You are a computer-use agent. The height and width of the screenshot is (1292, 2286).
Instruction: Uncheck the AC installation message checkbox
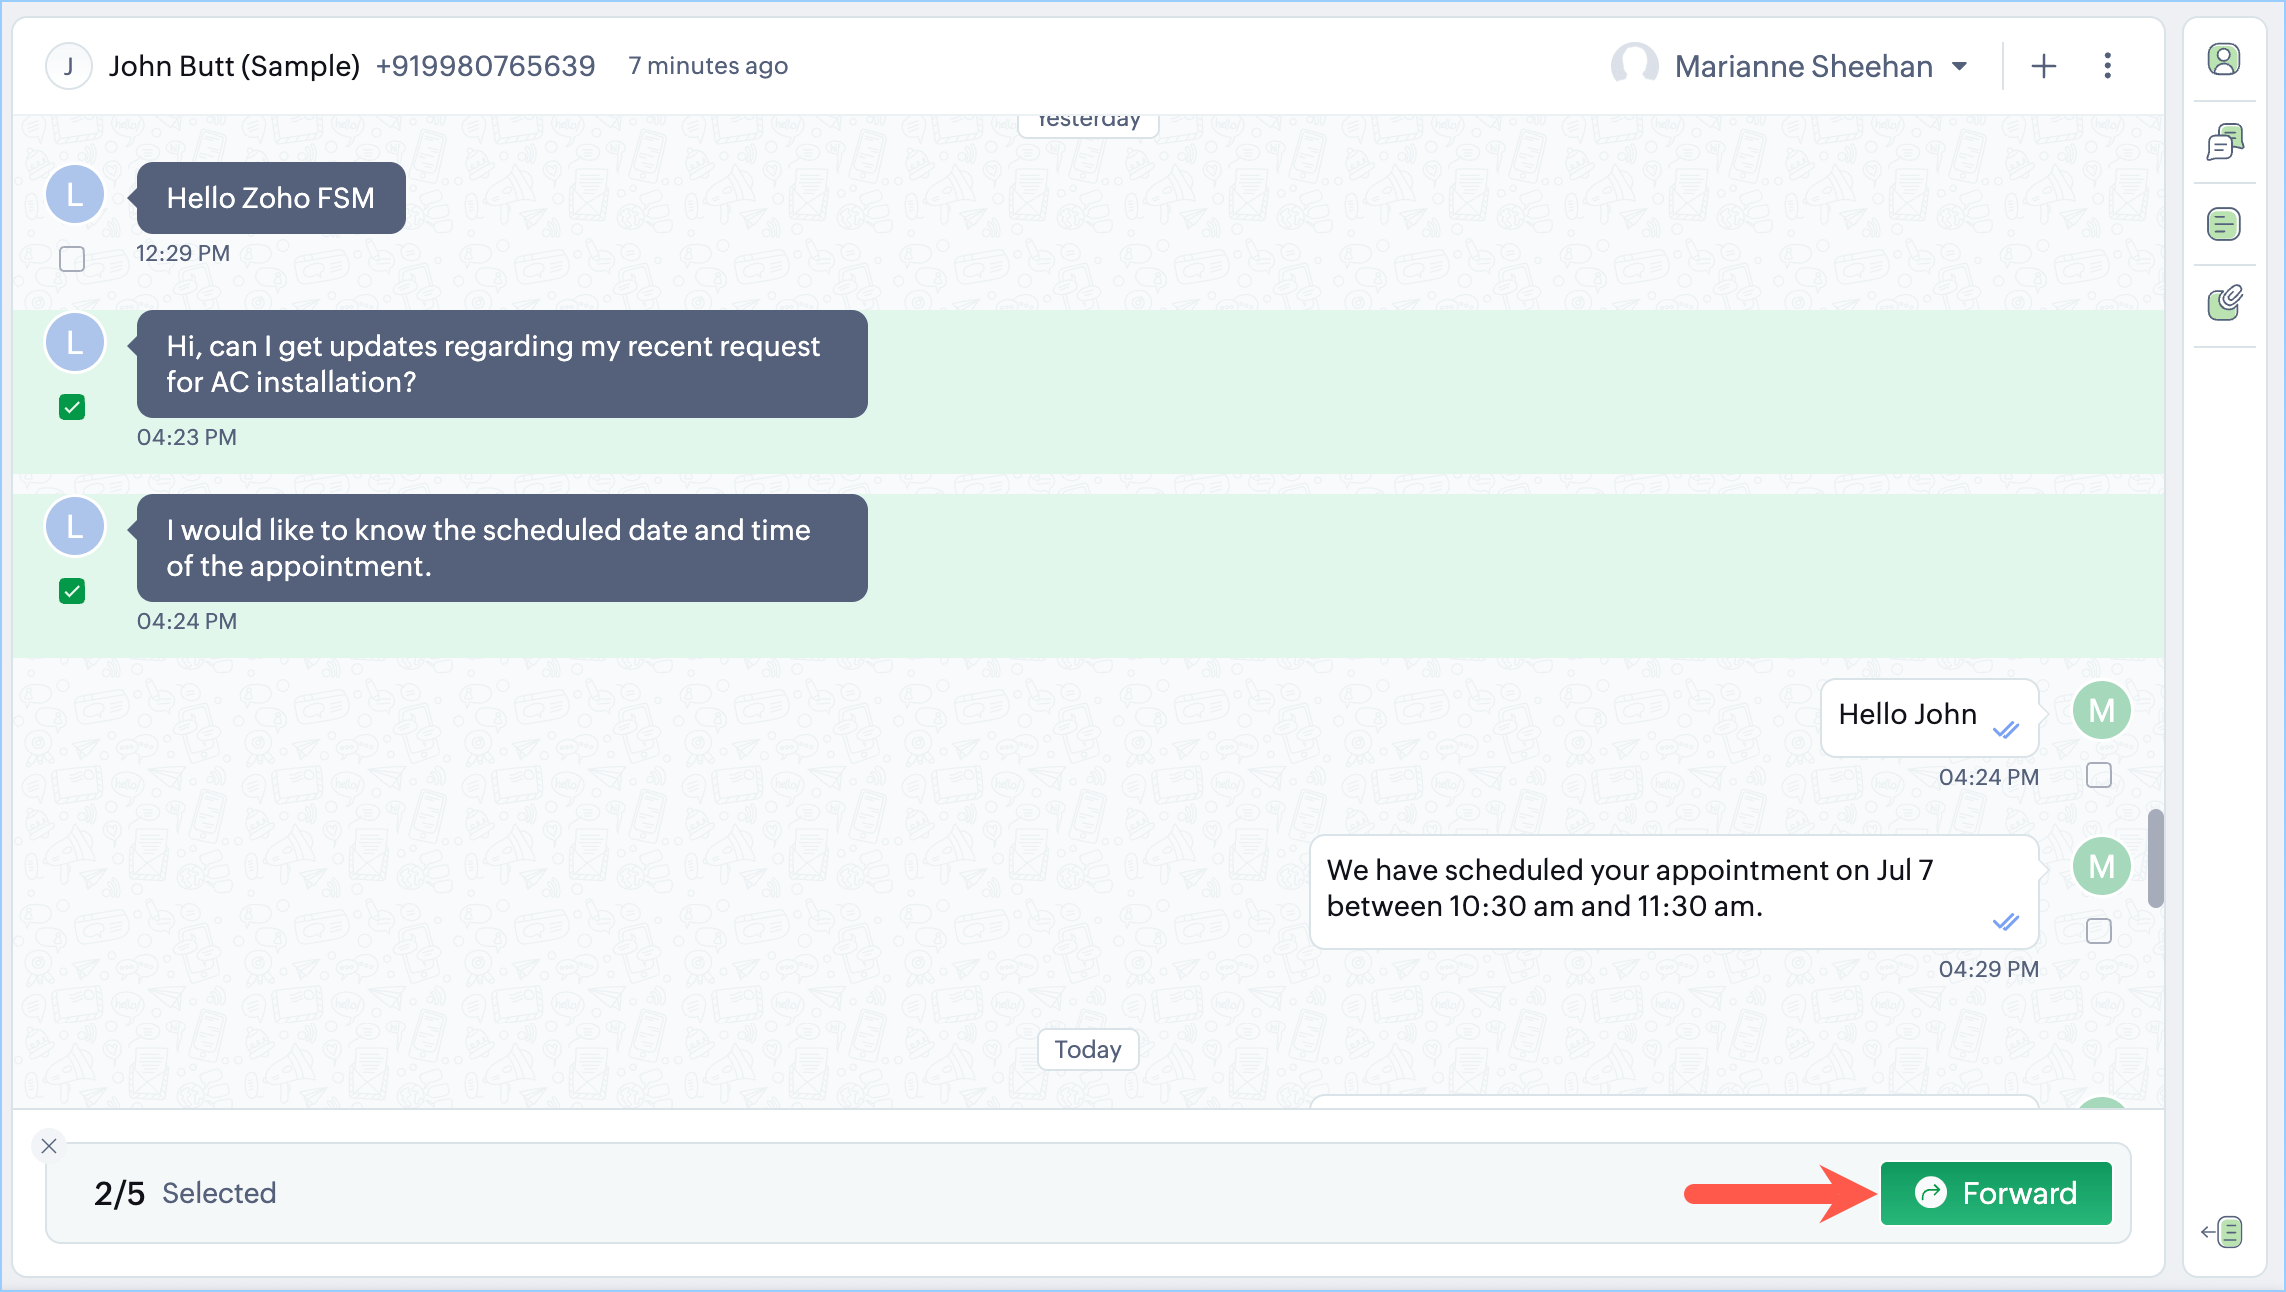tap(72, 407)
